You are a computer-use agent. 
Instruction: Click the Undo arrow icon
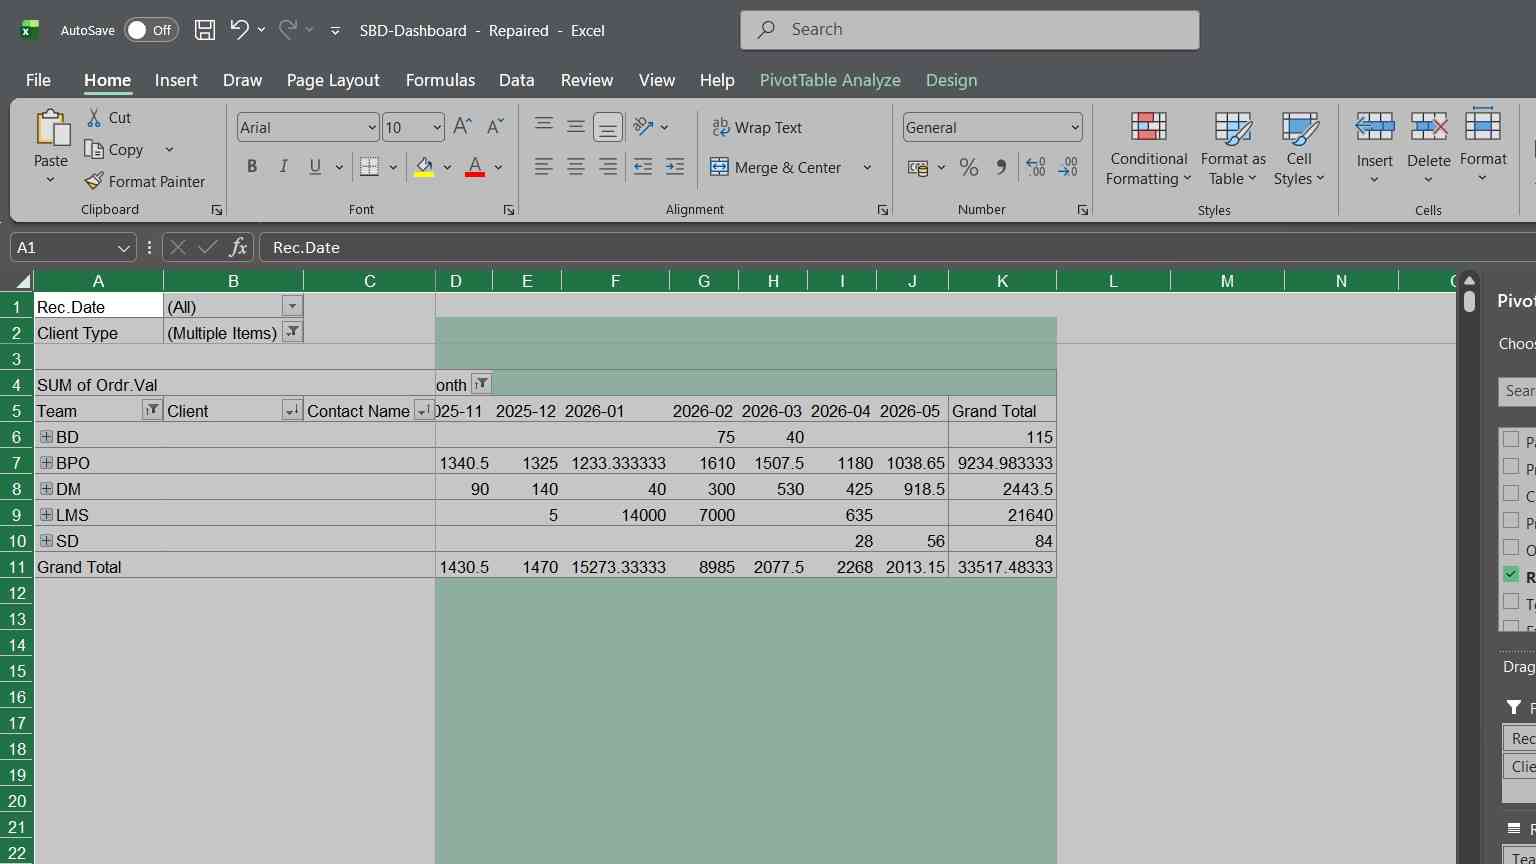tap(239, 30)
